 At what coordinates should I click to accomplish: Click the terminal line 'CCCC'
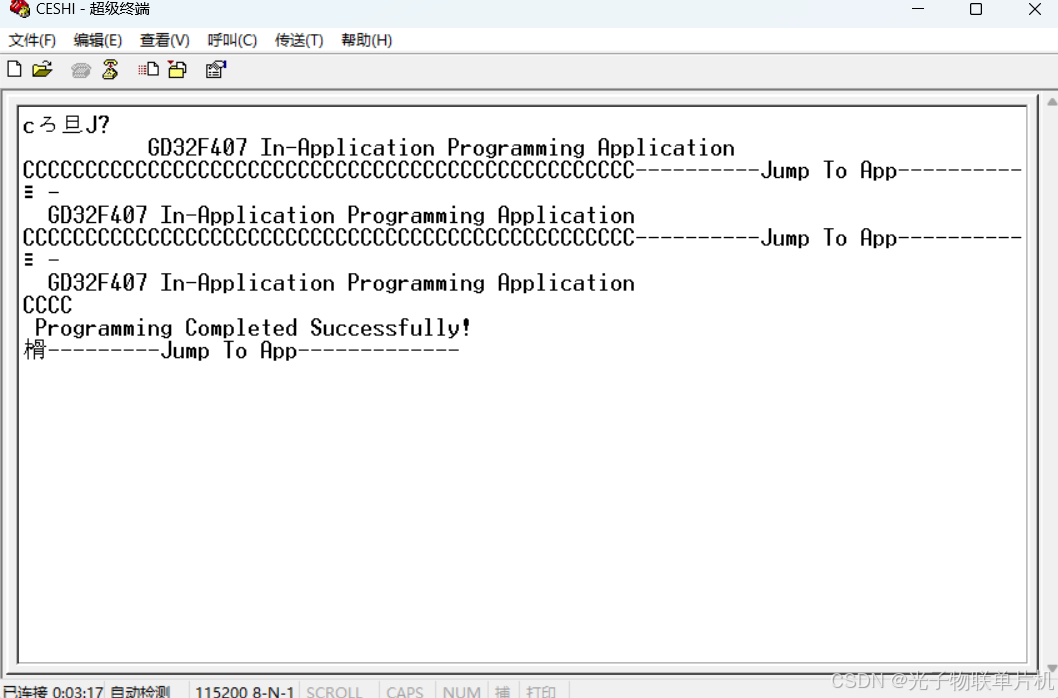[47, 305]
